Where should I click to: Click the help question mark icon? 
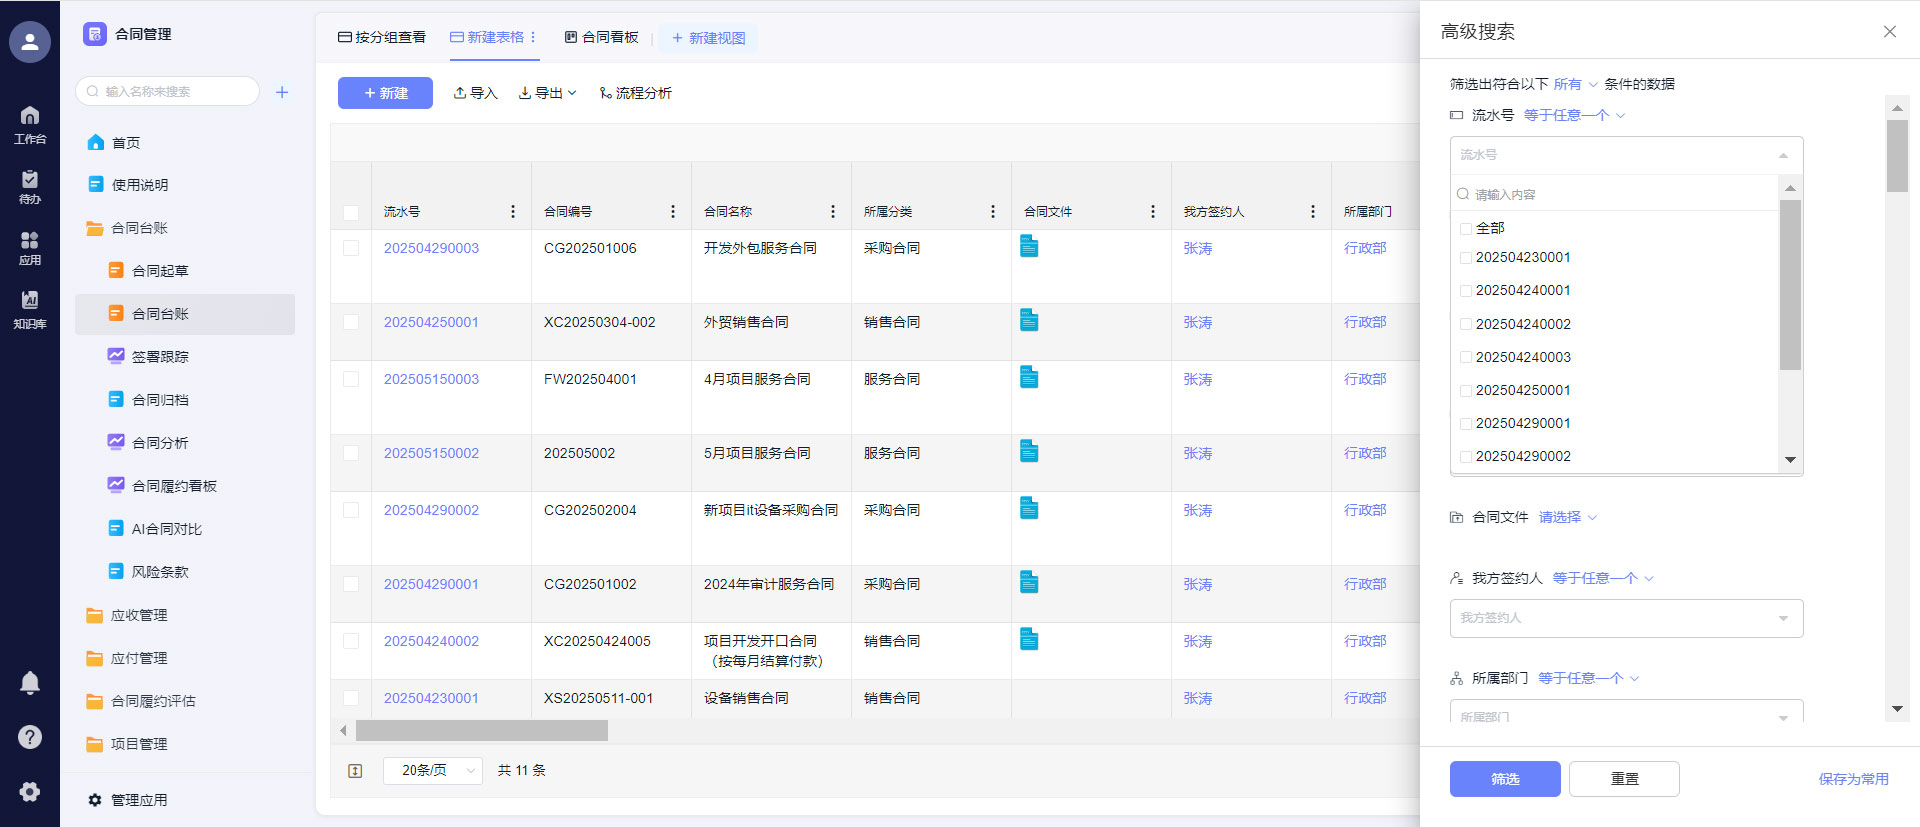point(30,737)
